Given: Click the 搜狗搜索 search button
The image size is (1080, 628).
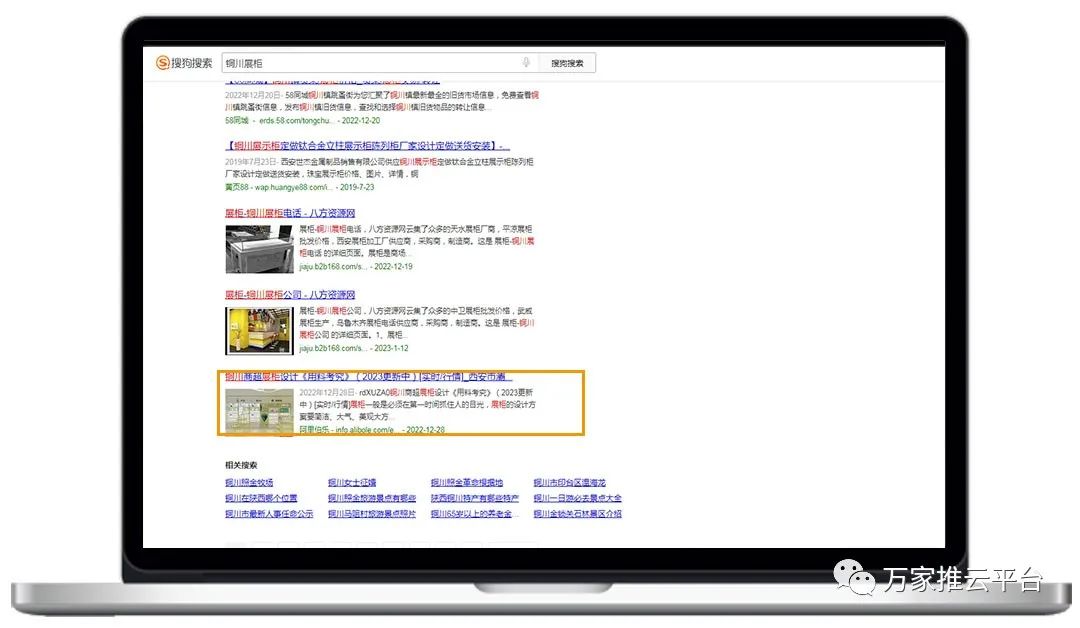Looking at the screenshot, I should pos(567,63).
